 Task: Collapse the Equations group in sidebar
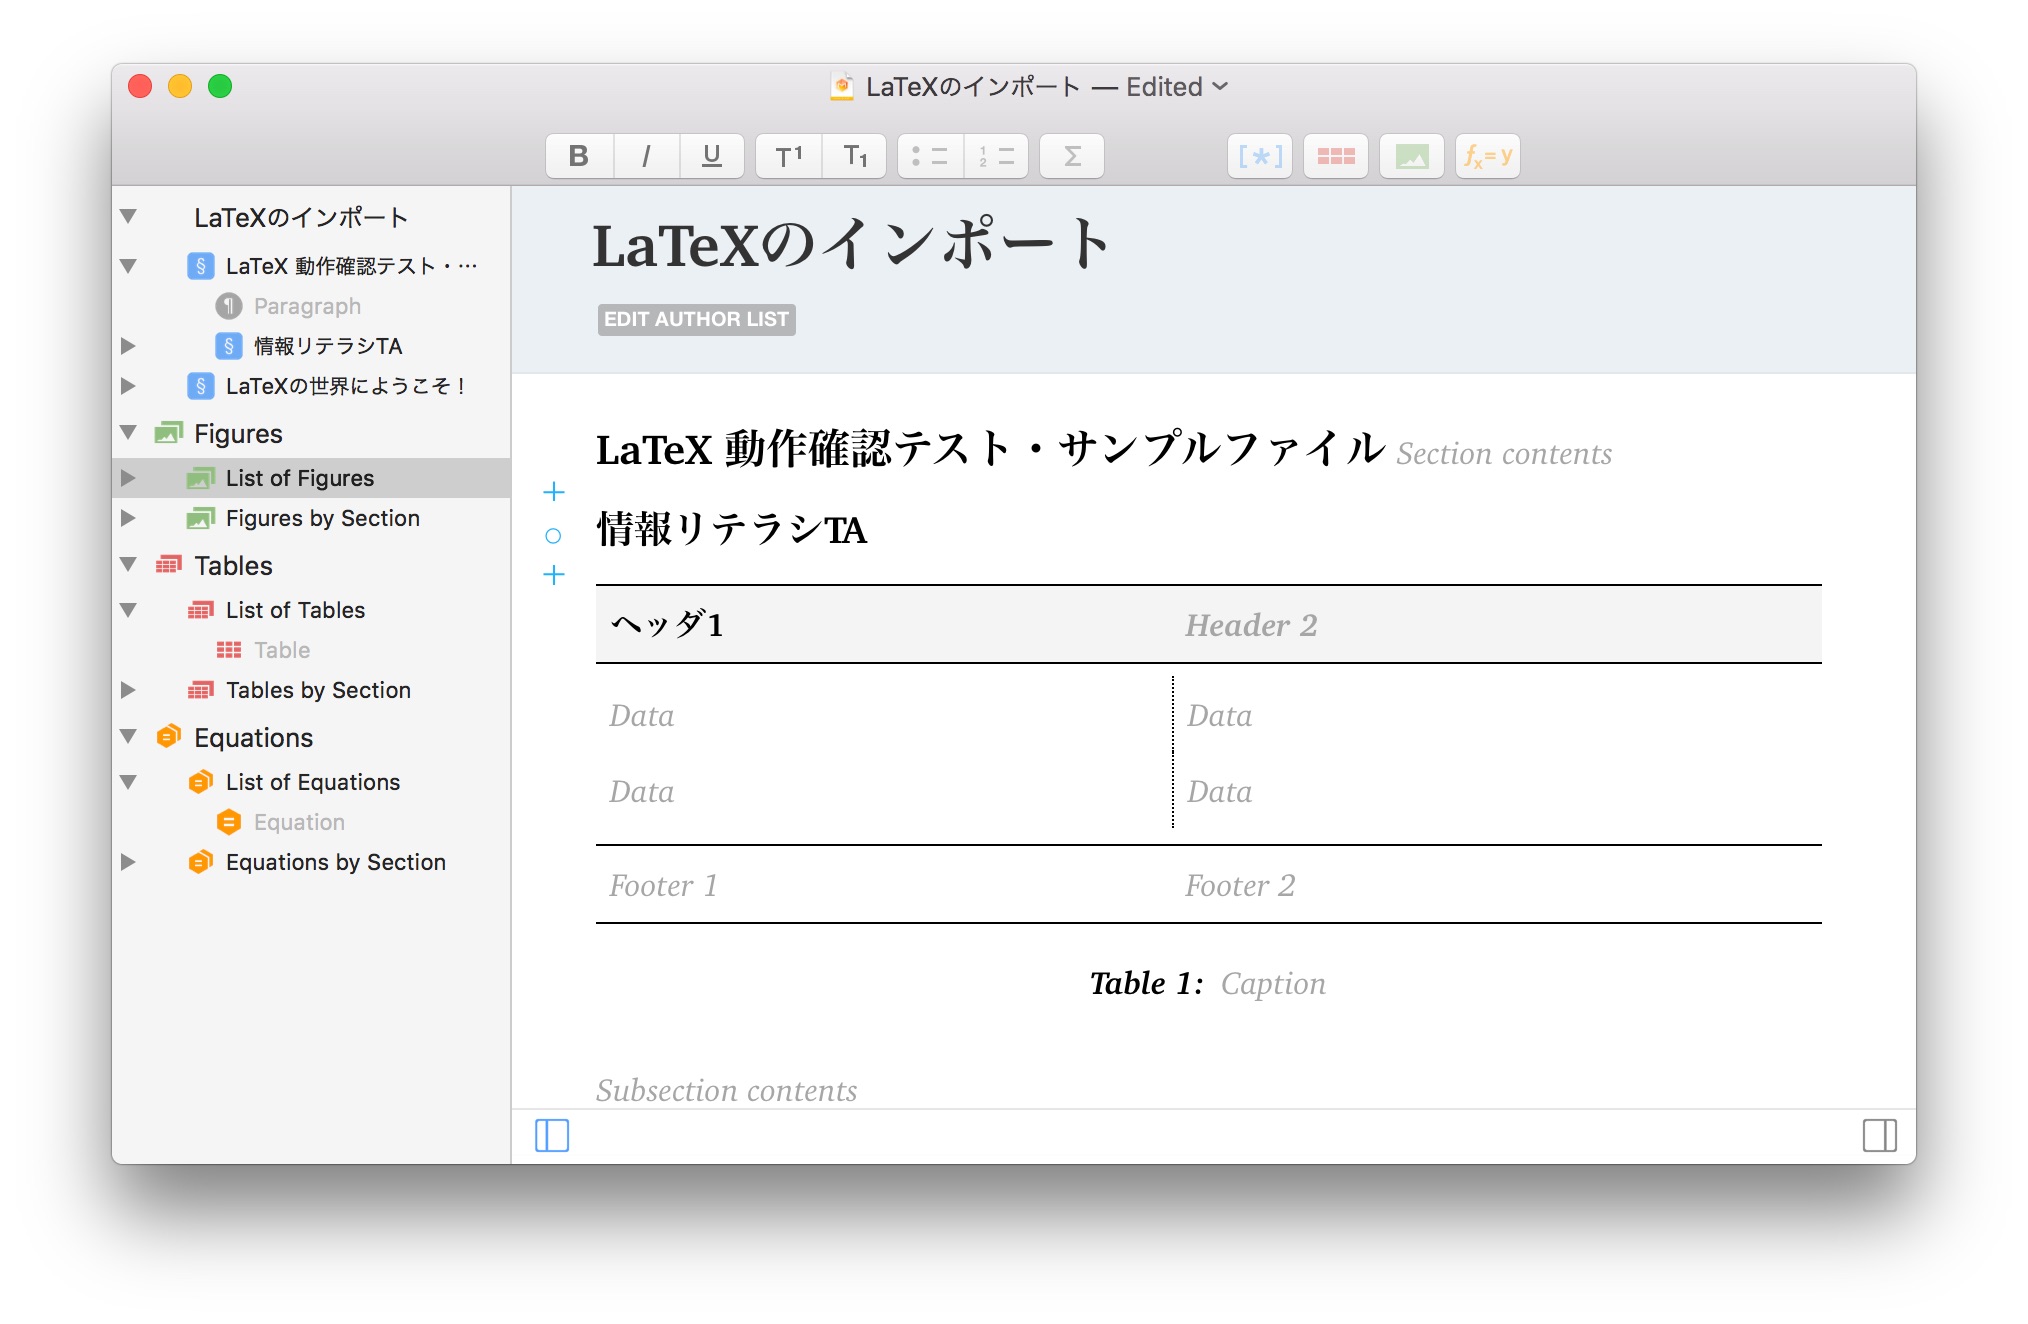(128, 737)
